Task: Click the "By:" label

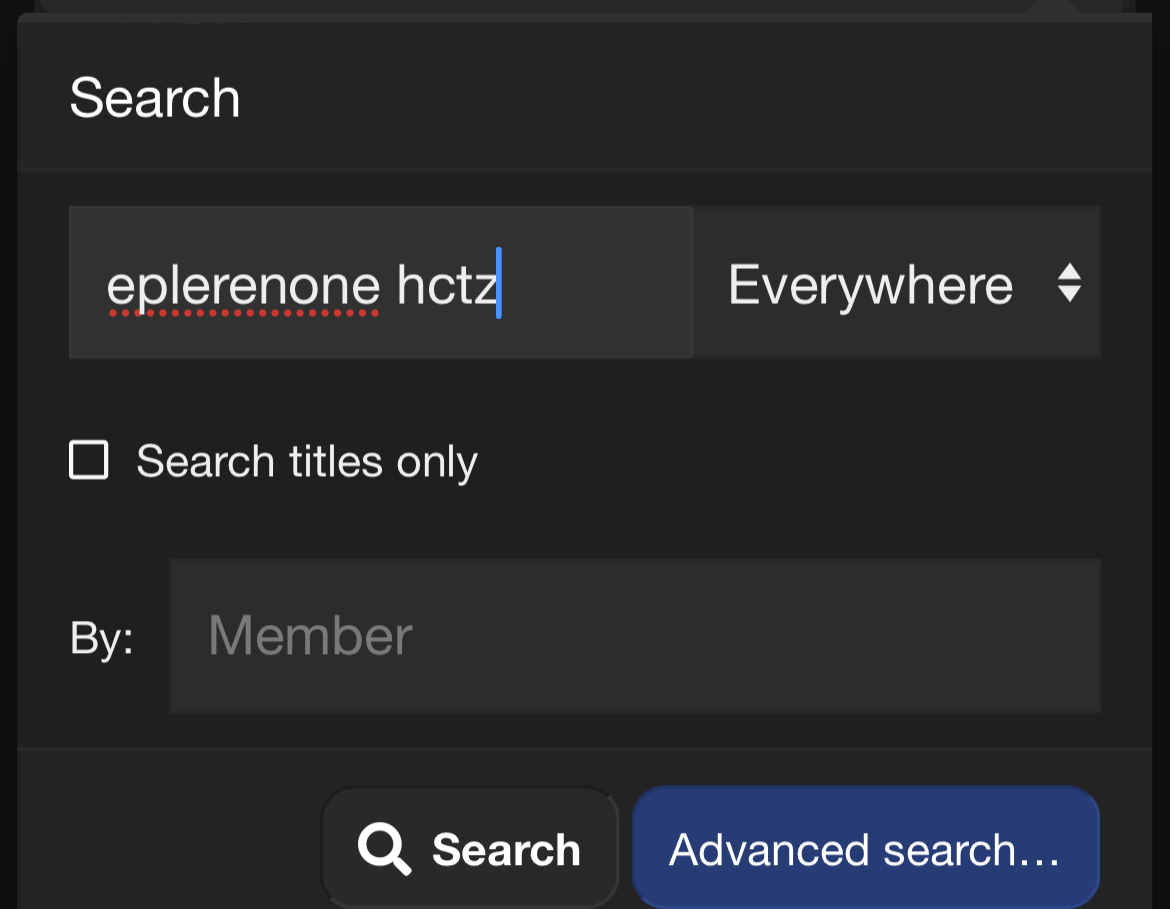Action: click(x=102, y=638)
